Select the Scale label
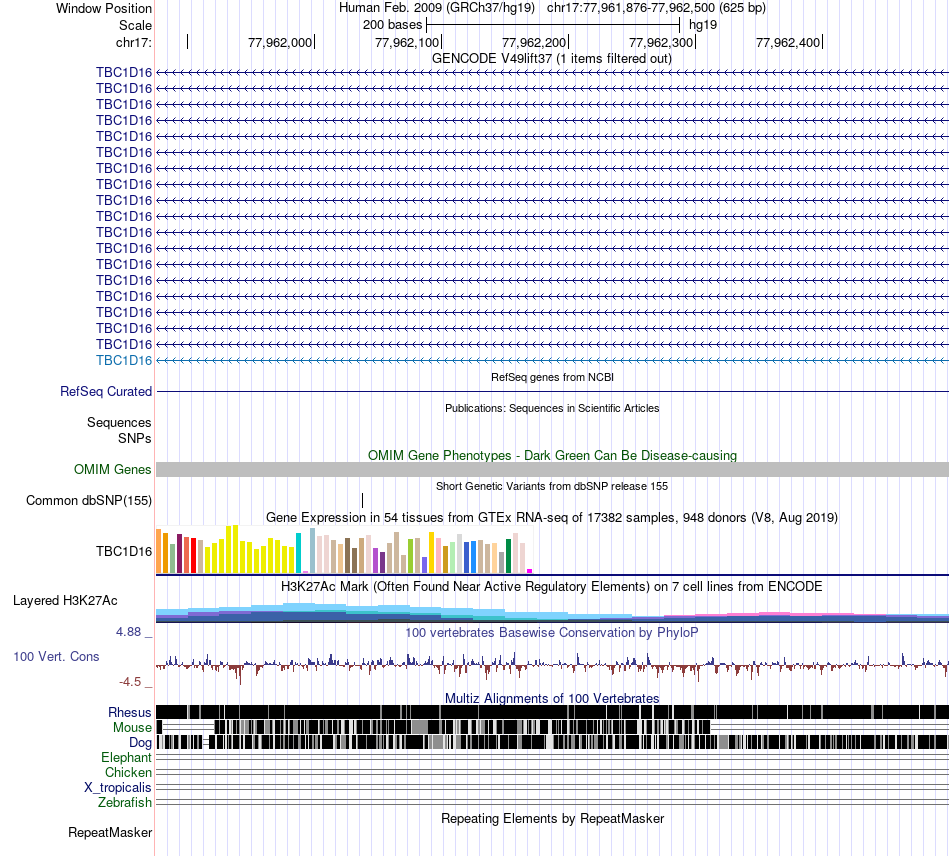The width and height of the screenshot is (950, 856). click(135, 25)
